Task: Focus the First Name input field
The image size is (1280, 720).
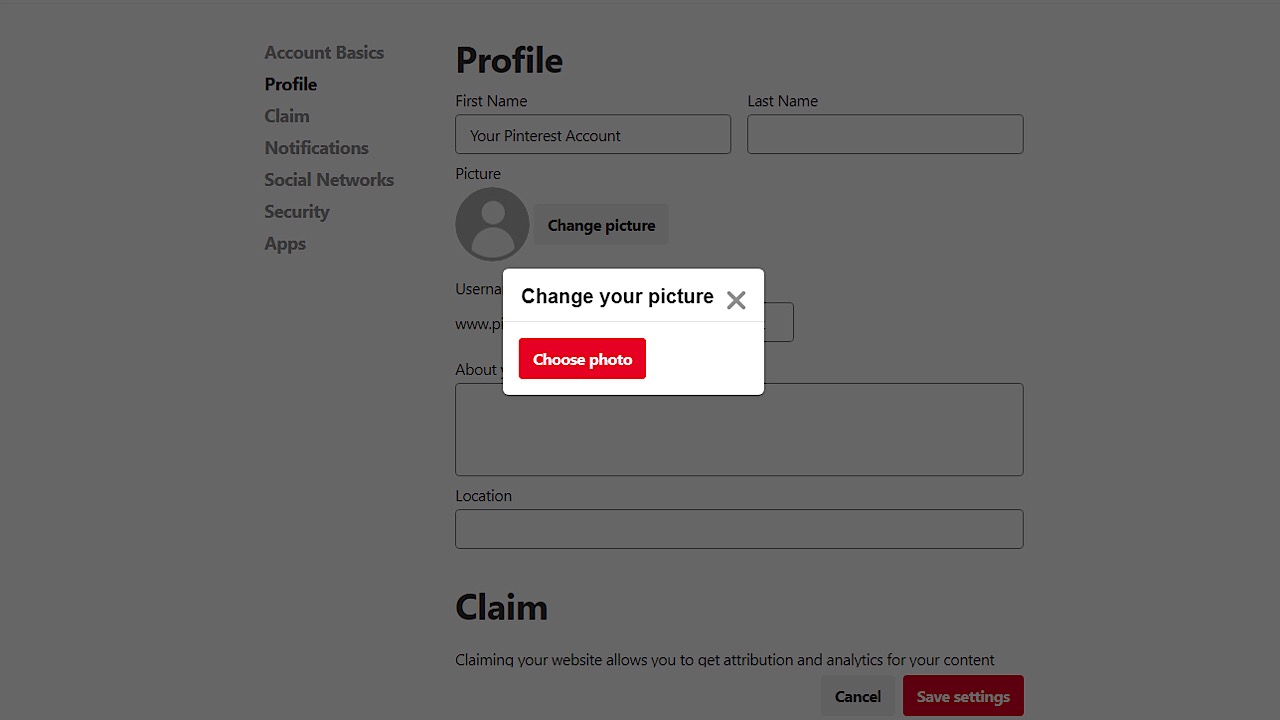Action: coord(593,135)
